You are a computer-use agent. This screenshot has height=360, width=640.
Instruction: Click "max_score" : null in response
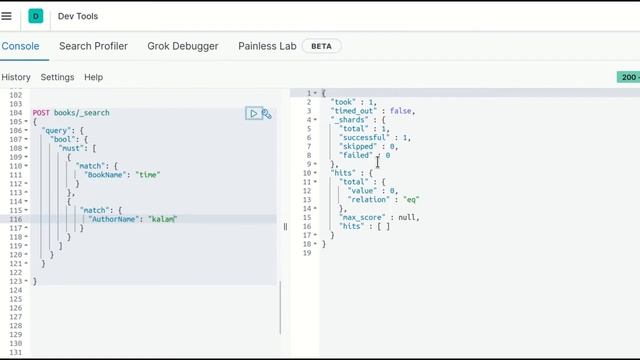point(379,218)
